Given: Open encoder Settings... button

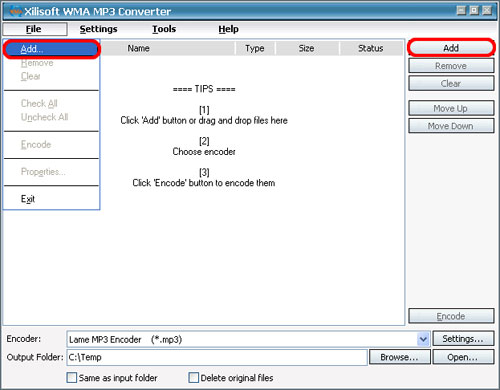Looking at the screenshot, I should [463, 339].
